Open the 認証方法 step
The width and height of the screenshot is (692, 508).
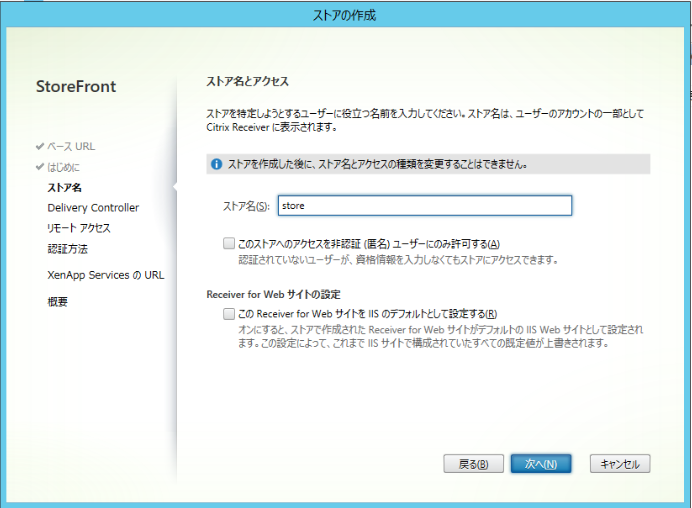point(68,249)
